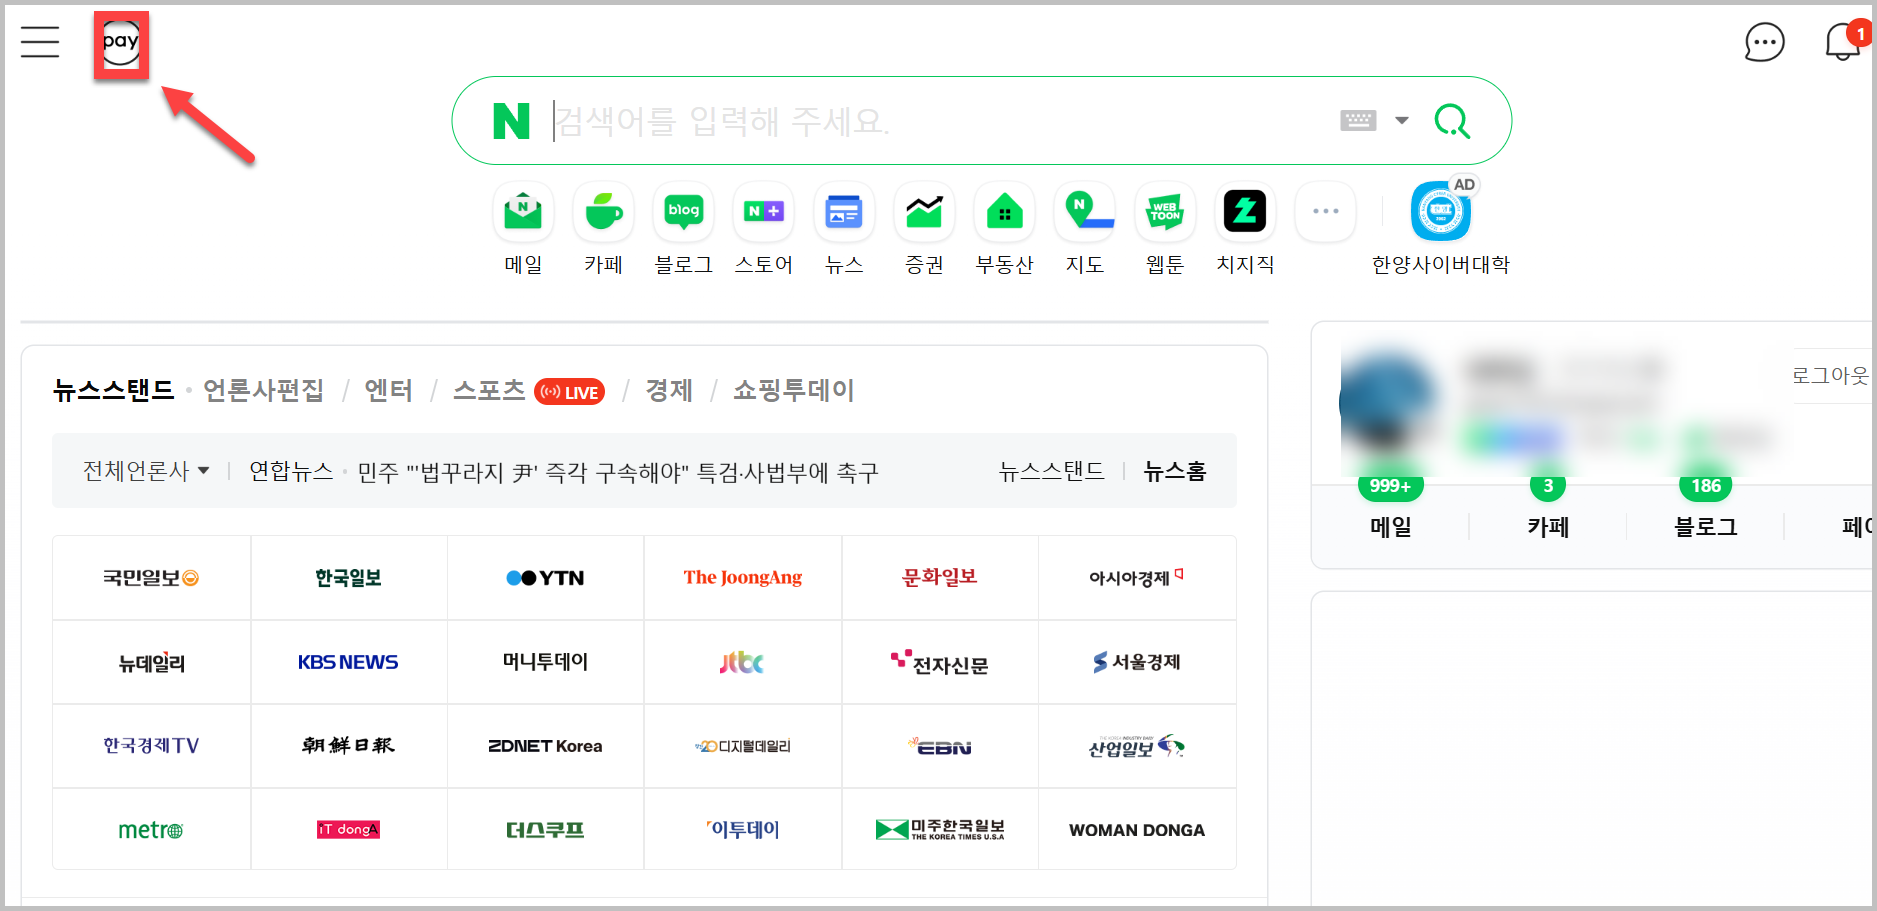The image size is (1877, 911).
Task: Switch to the 엔터 tab
Action: (x=388, y=390)
